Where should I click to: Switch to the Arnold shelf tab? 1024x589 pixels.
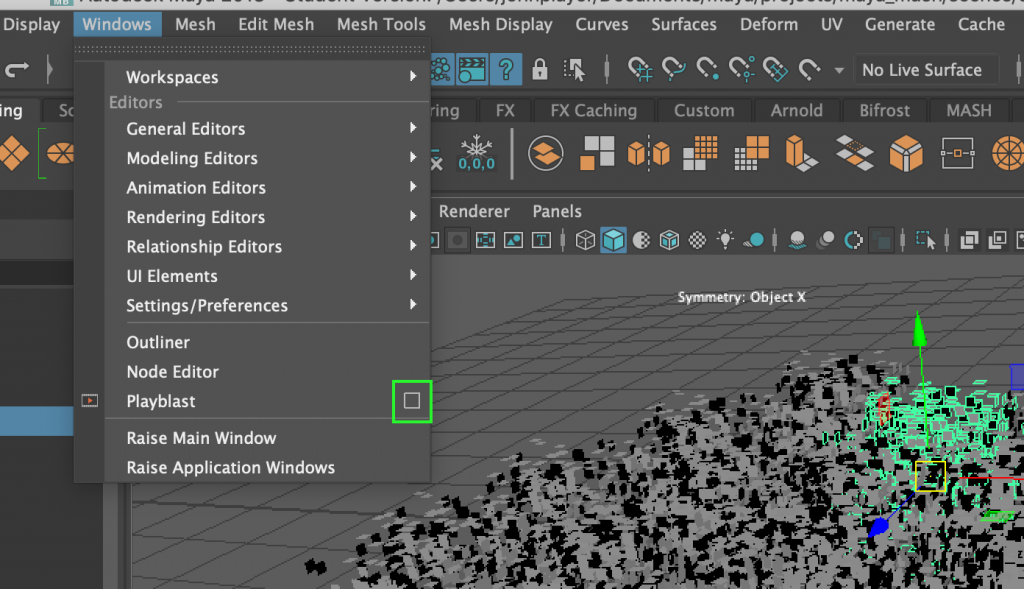click(796, 111)
